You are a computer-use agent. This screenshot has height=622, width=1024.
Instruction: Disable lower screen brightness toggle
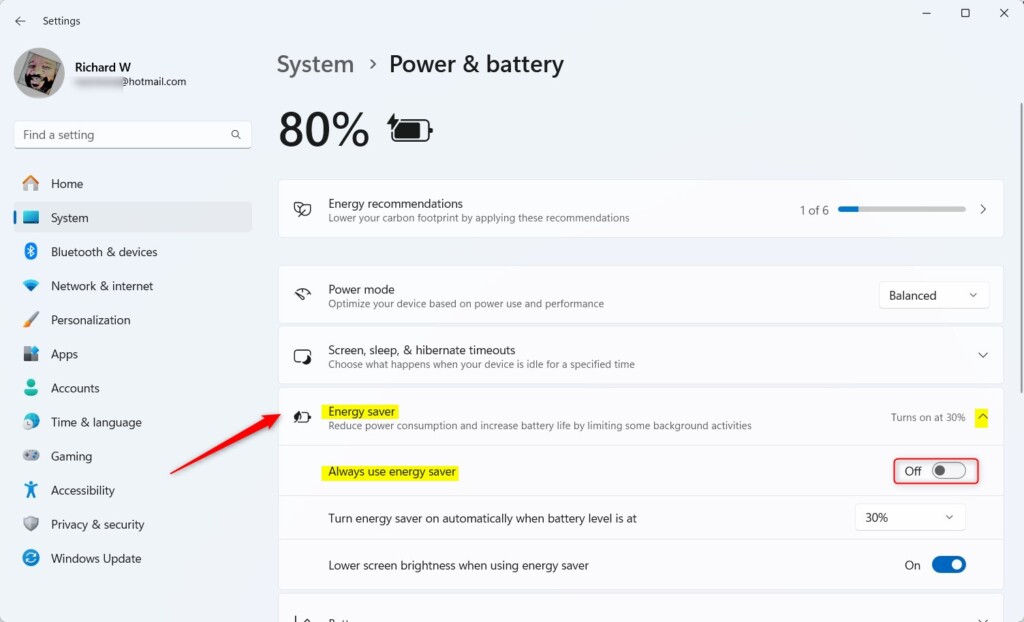click(x=948, y=565)
